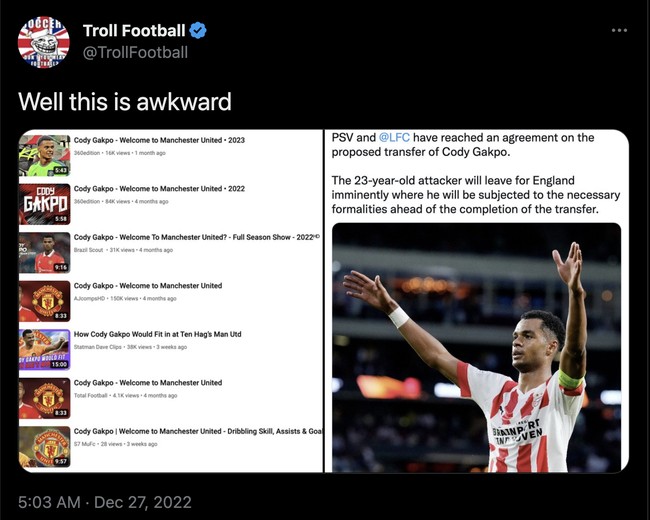The image size is (650, 520).
Task: Open 'Full Season Show - 2022' video title
Action: [196, 237]
